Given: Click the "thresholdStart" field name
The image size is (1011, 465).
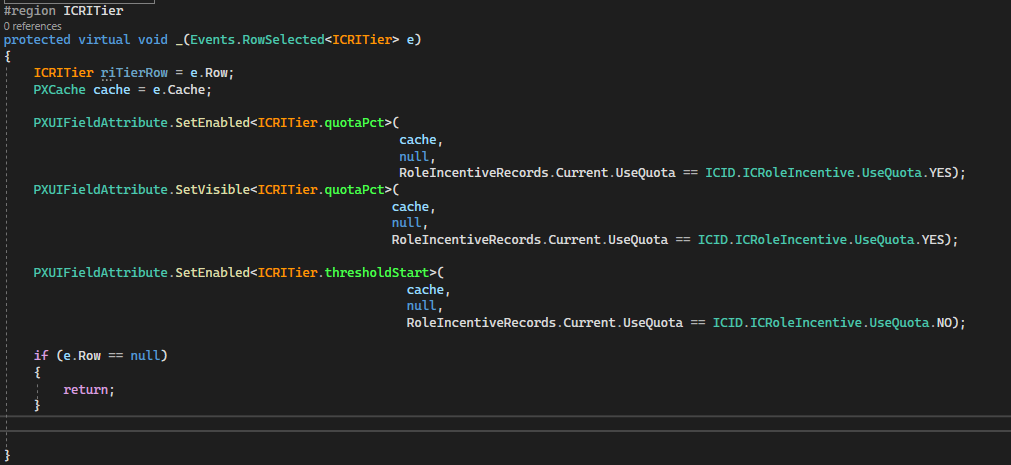Looking at the screenshot, I should coord(377,273).
